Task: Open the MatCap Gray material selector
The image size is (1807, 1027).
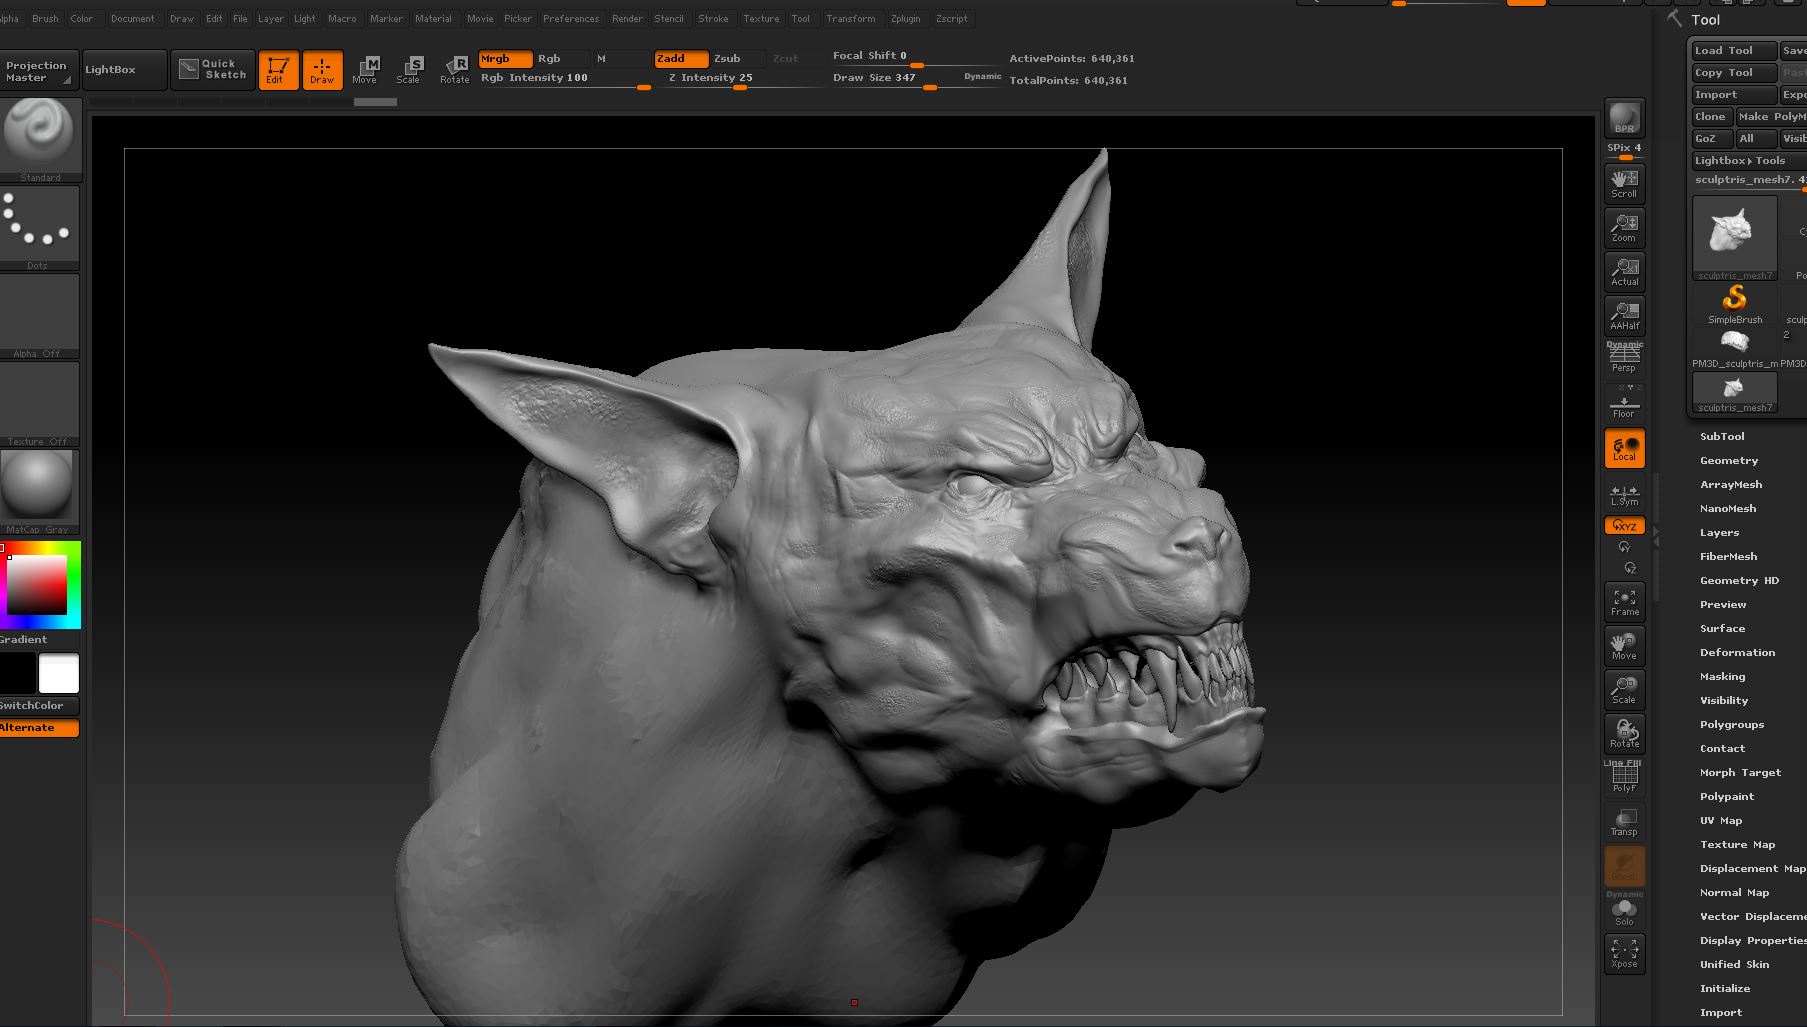Action: click(x=40, y=492)
